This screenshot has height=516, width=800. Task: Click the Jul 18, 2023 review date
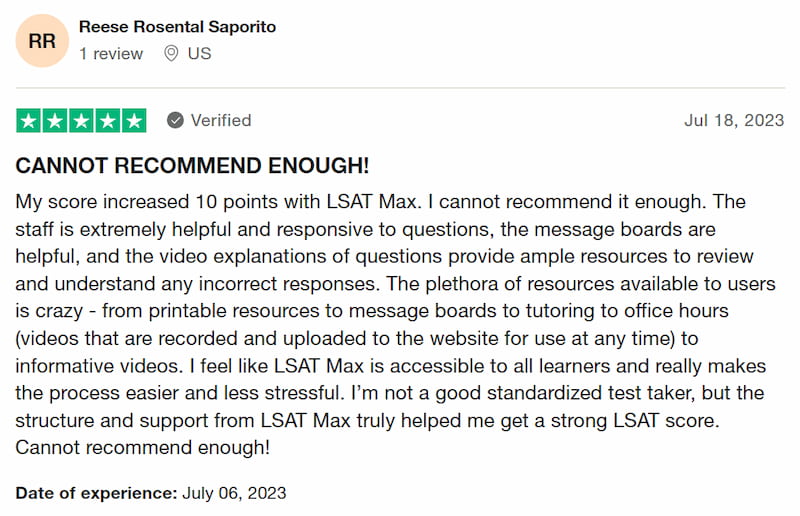(x=734, y=120)
